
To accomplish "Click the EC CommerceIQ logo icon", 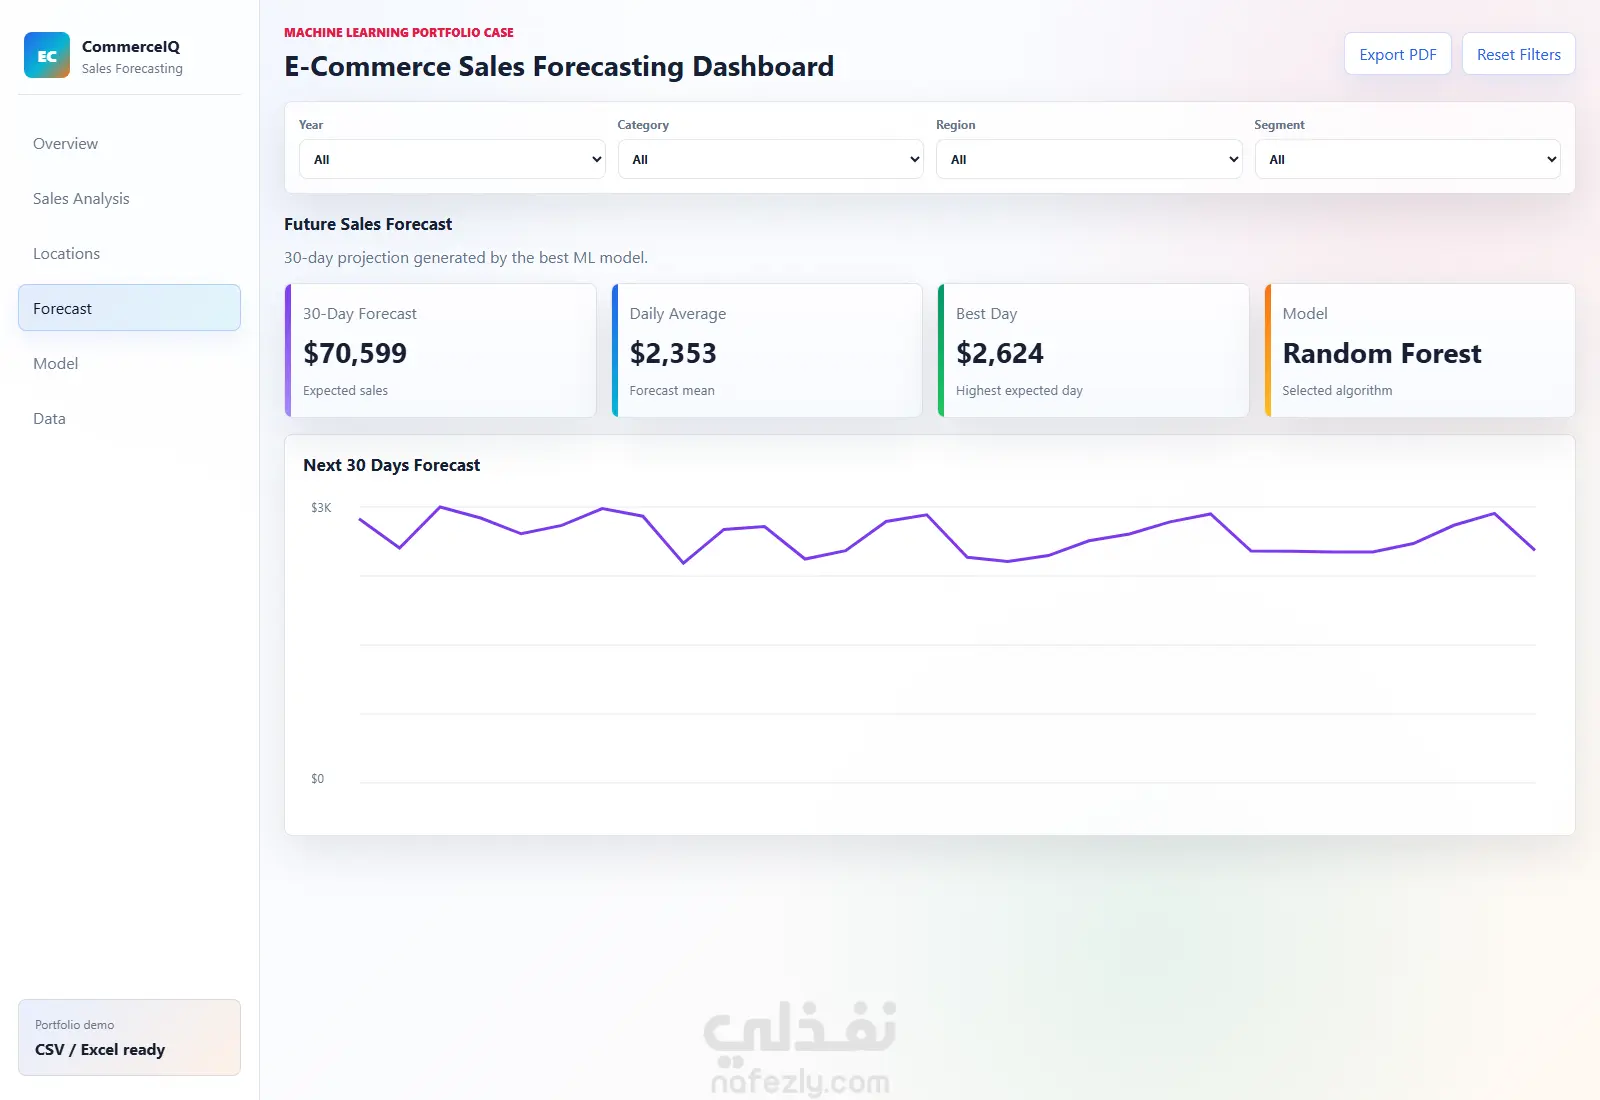I will pos(47,55).
